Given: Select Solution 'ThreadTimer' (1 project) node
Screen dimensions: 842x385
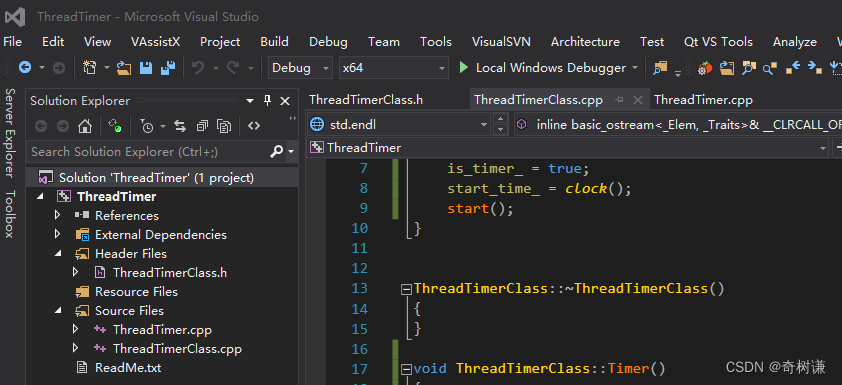Looking at the screenshot, I should 156,177.
